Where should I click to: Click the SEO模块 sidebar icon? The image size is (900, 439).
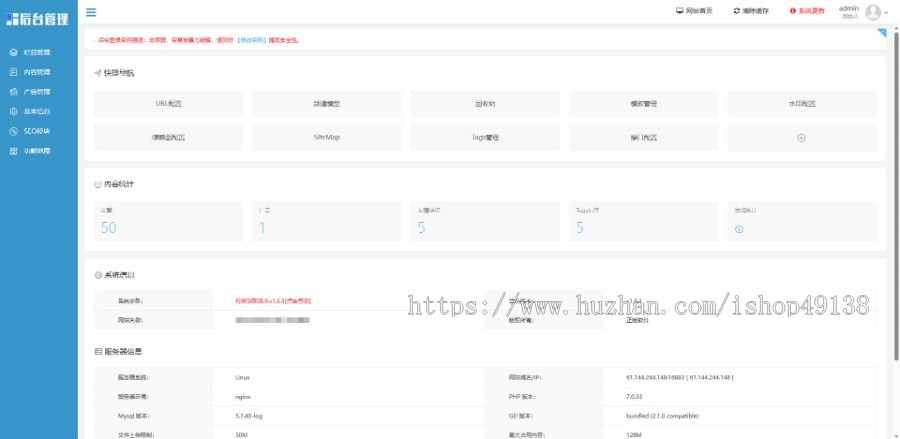(x=14, y=131)
